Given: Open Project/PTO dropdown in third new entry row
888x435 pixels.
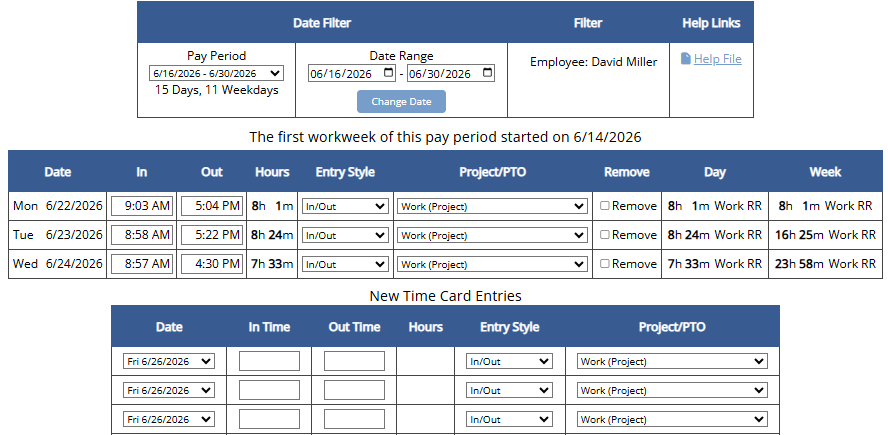Looking at the screenshot, I should coord(672,419).
